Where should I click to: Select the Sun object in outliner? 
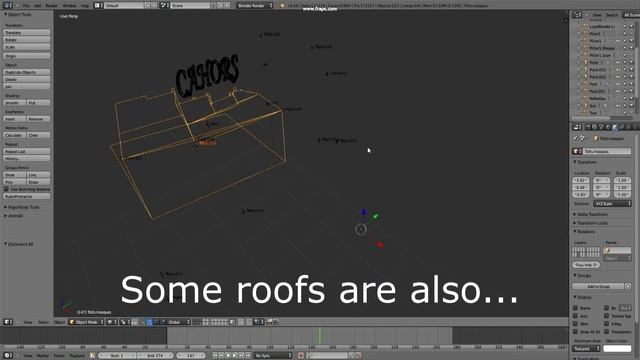pos(593,106)
